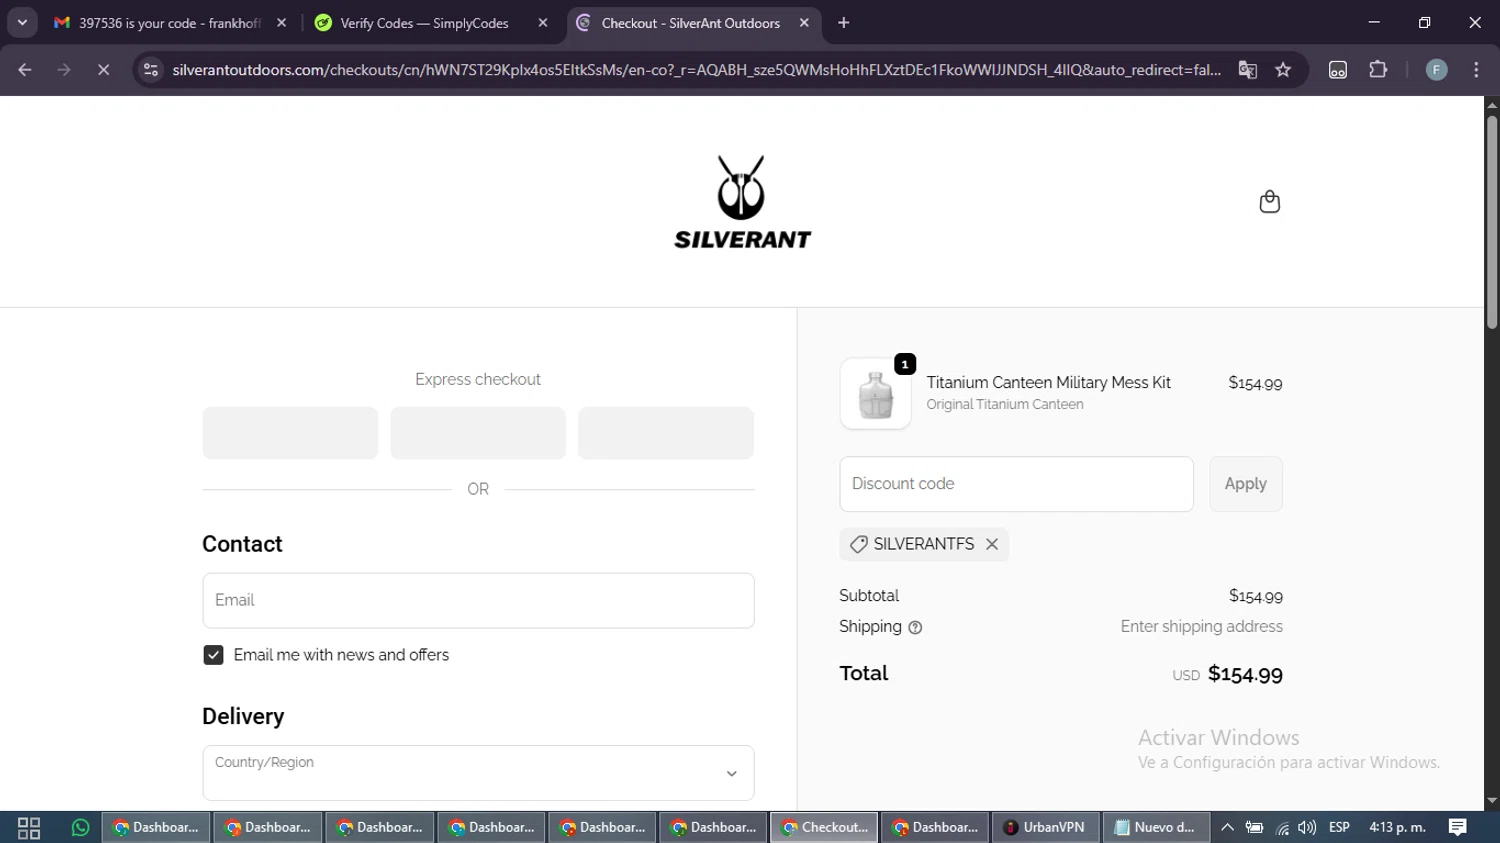Stop page loading in browser toolbar
Image resolution: width=1500 pixels, height=843 pixels.
point(103,70)
